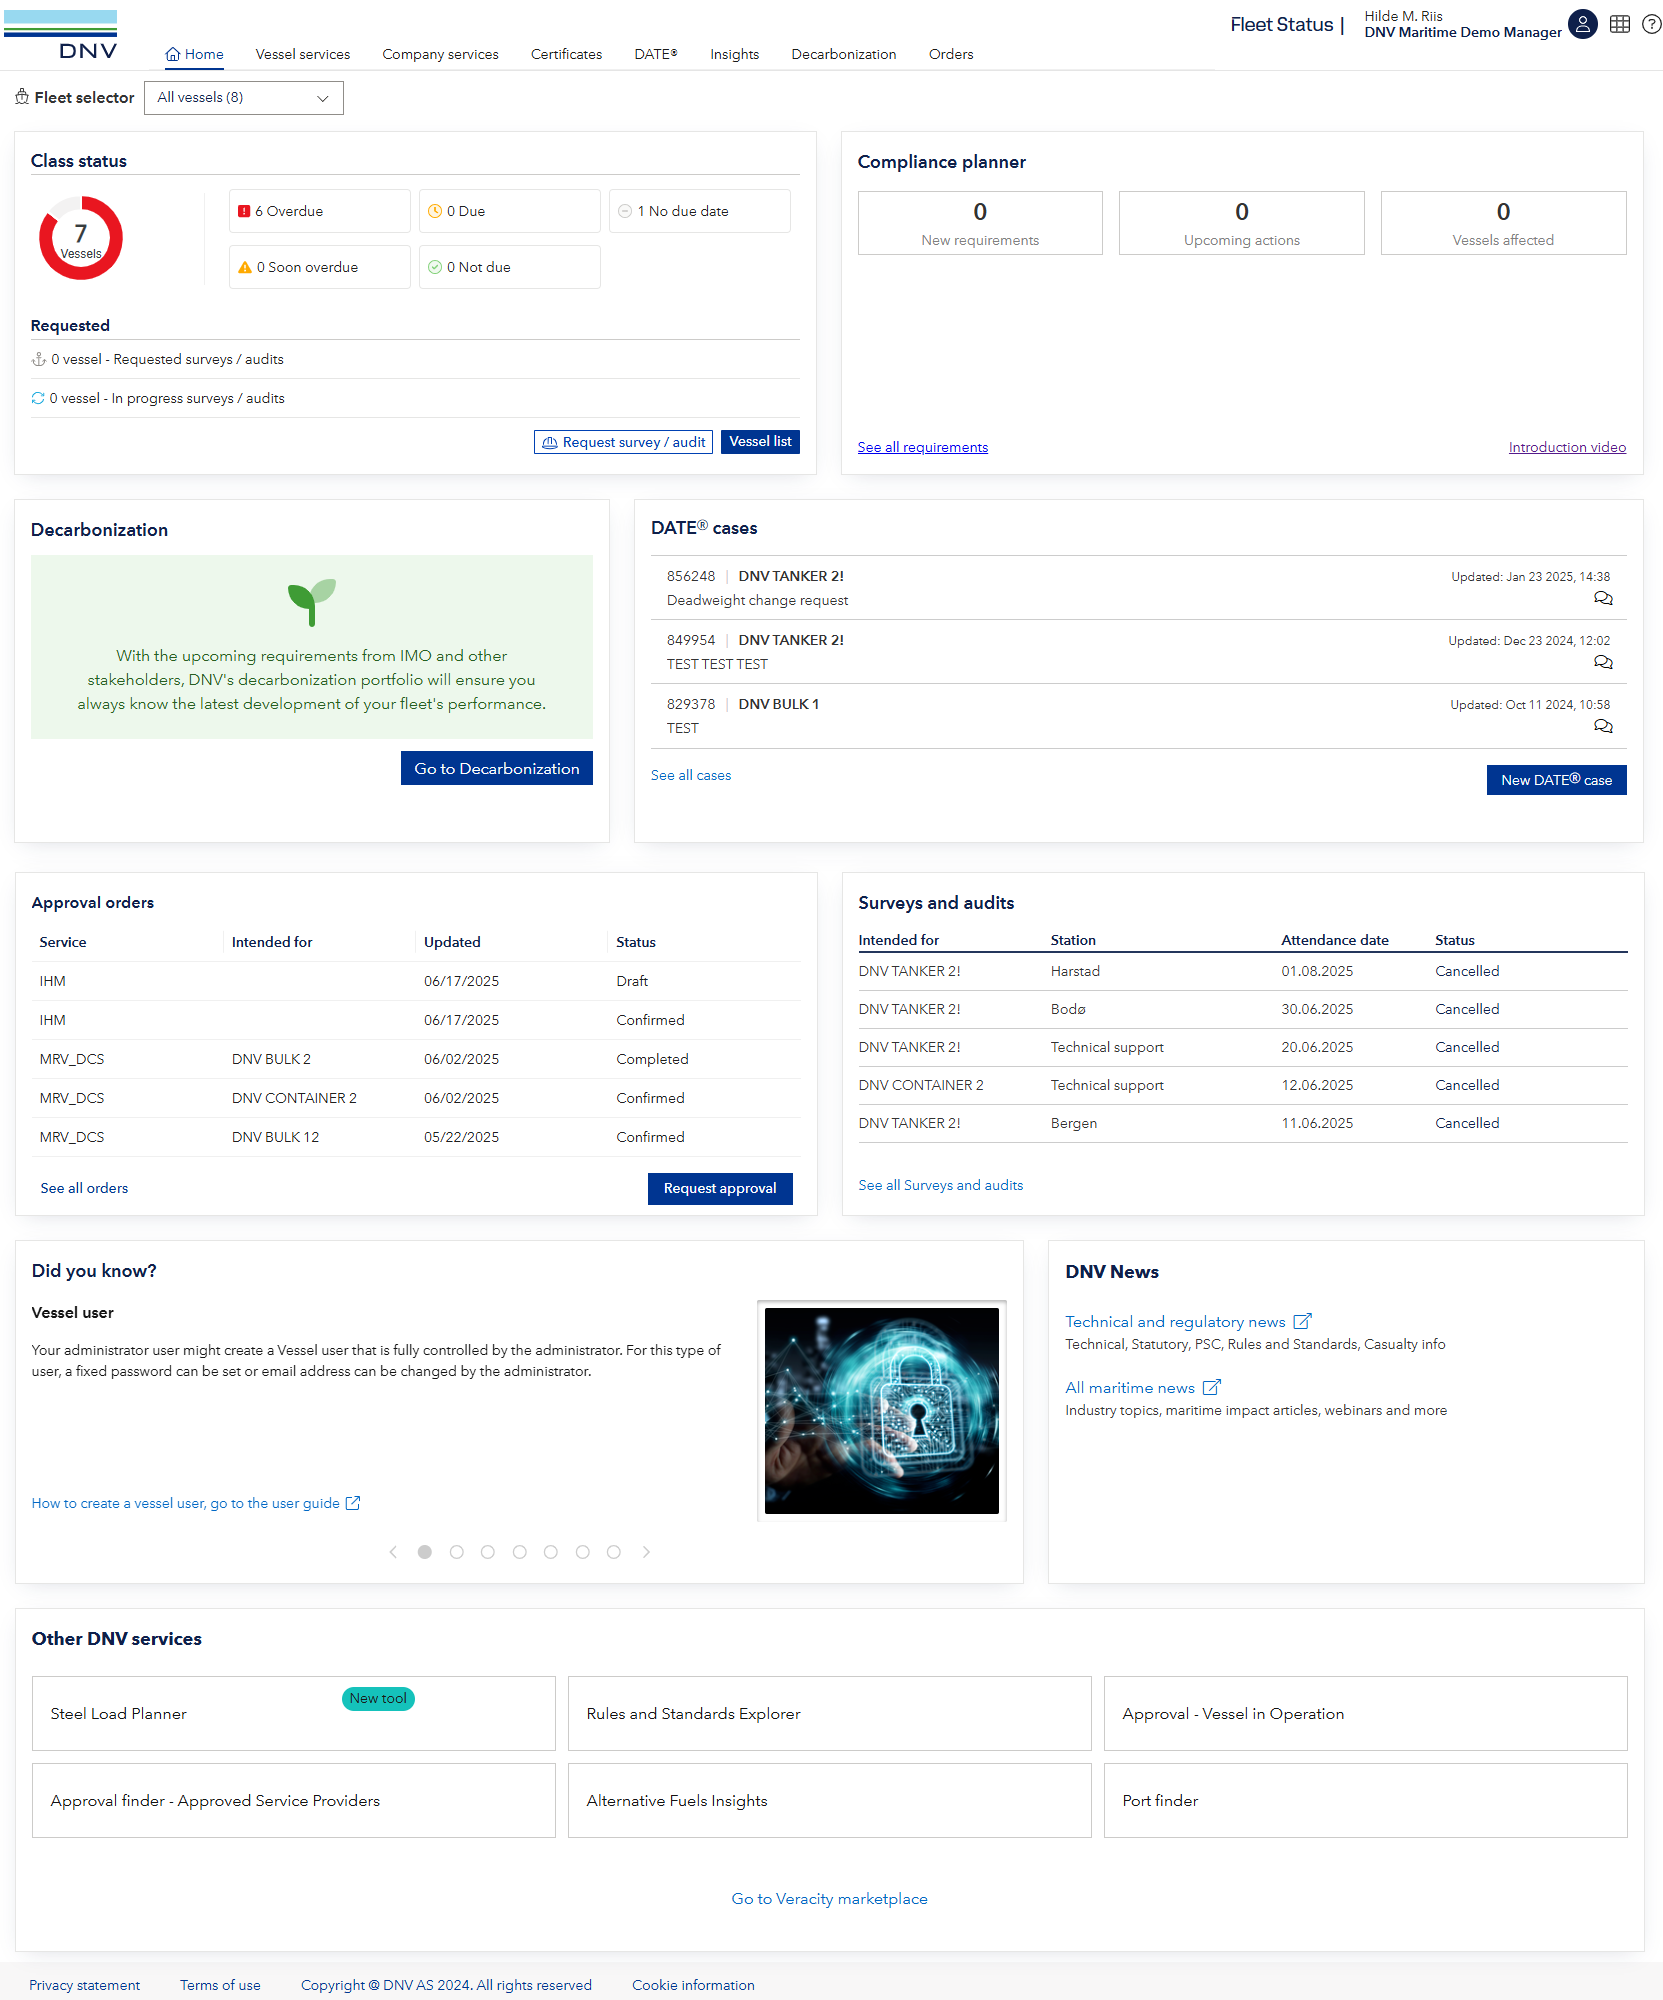
Task: Click external link icon beside Technical and regulatory news
Action: click(1302, 1321)
